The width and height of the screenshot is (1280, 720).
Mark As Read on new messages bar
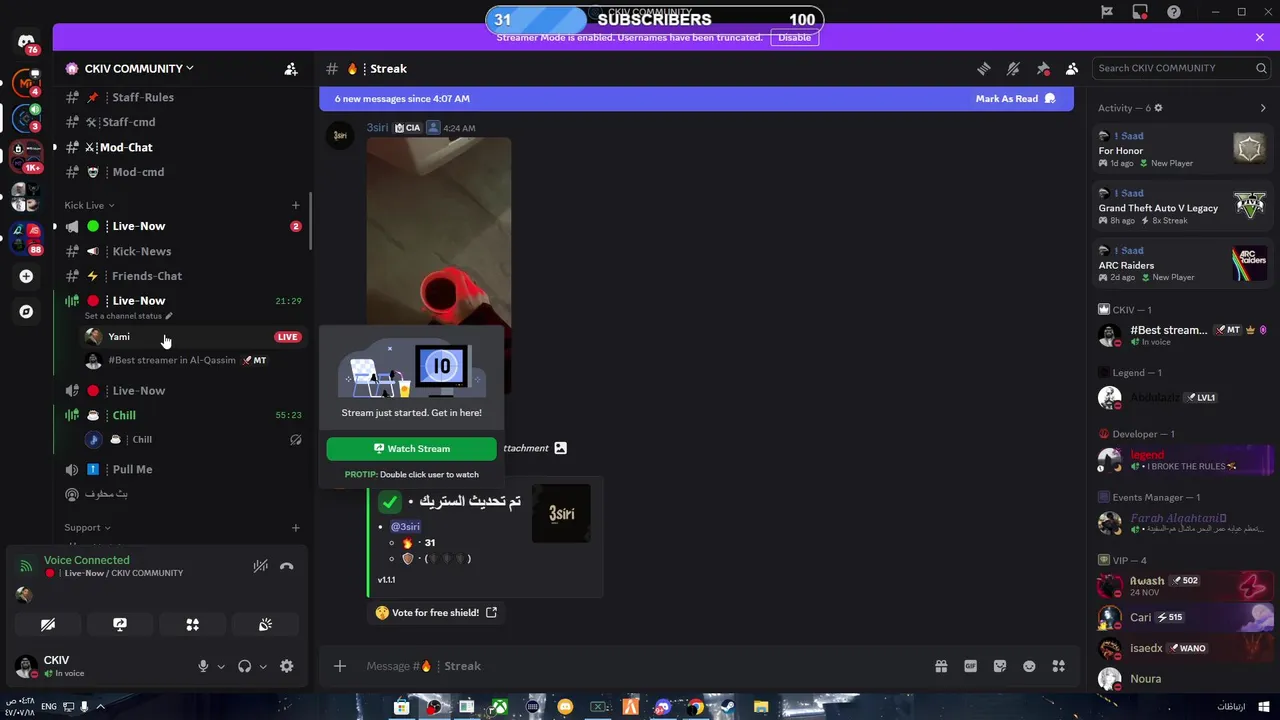tap(1015, 99)
